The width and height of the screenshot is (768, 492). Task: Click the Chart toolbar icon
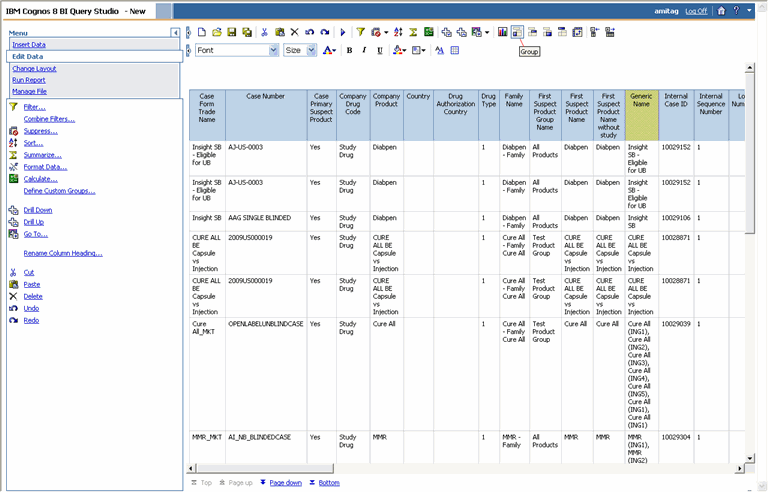point(502,32)
